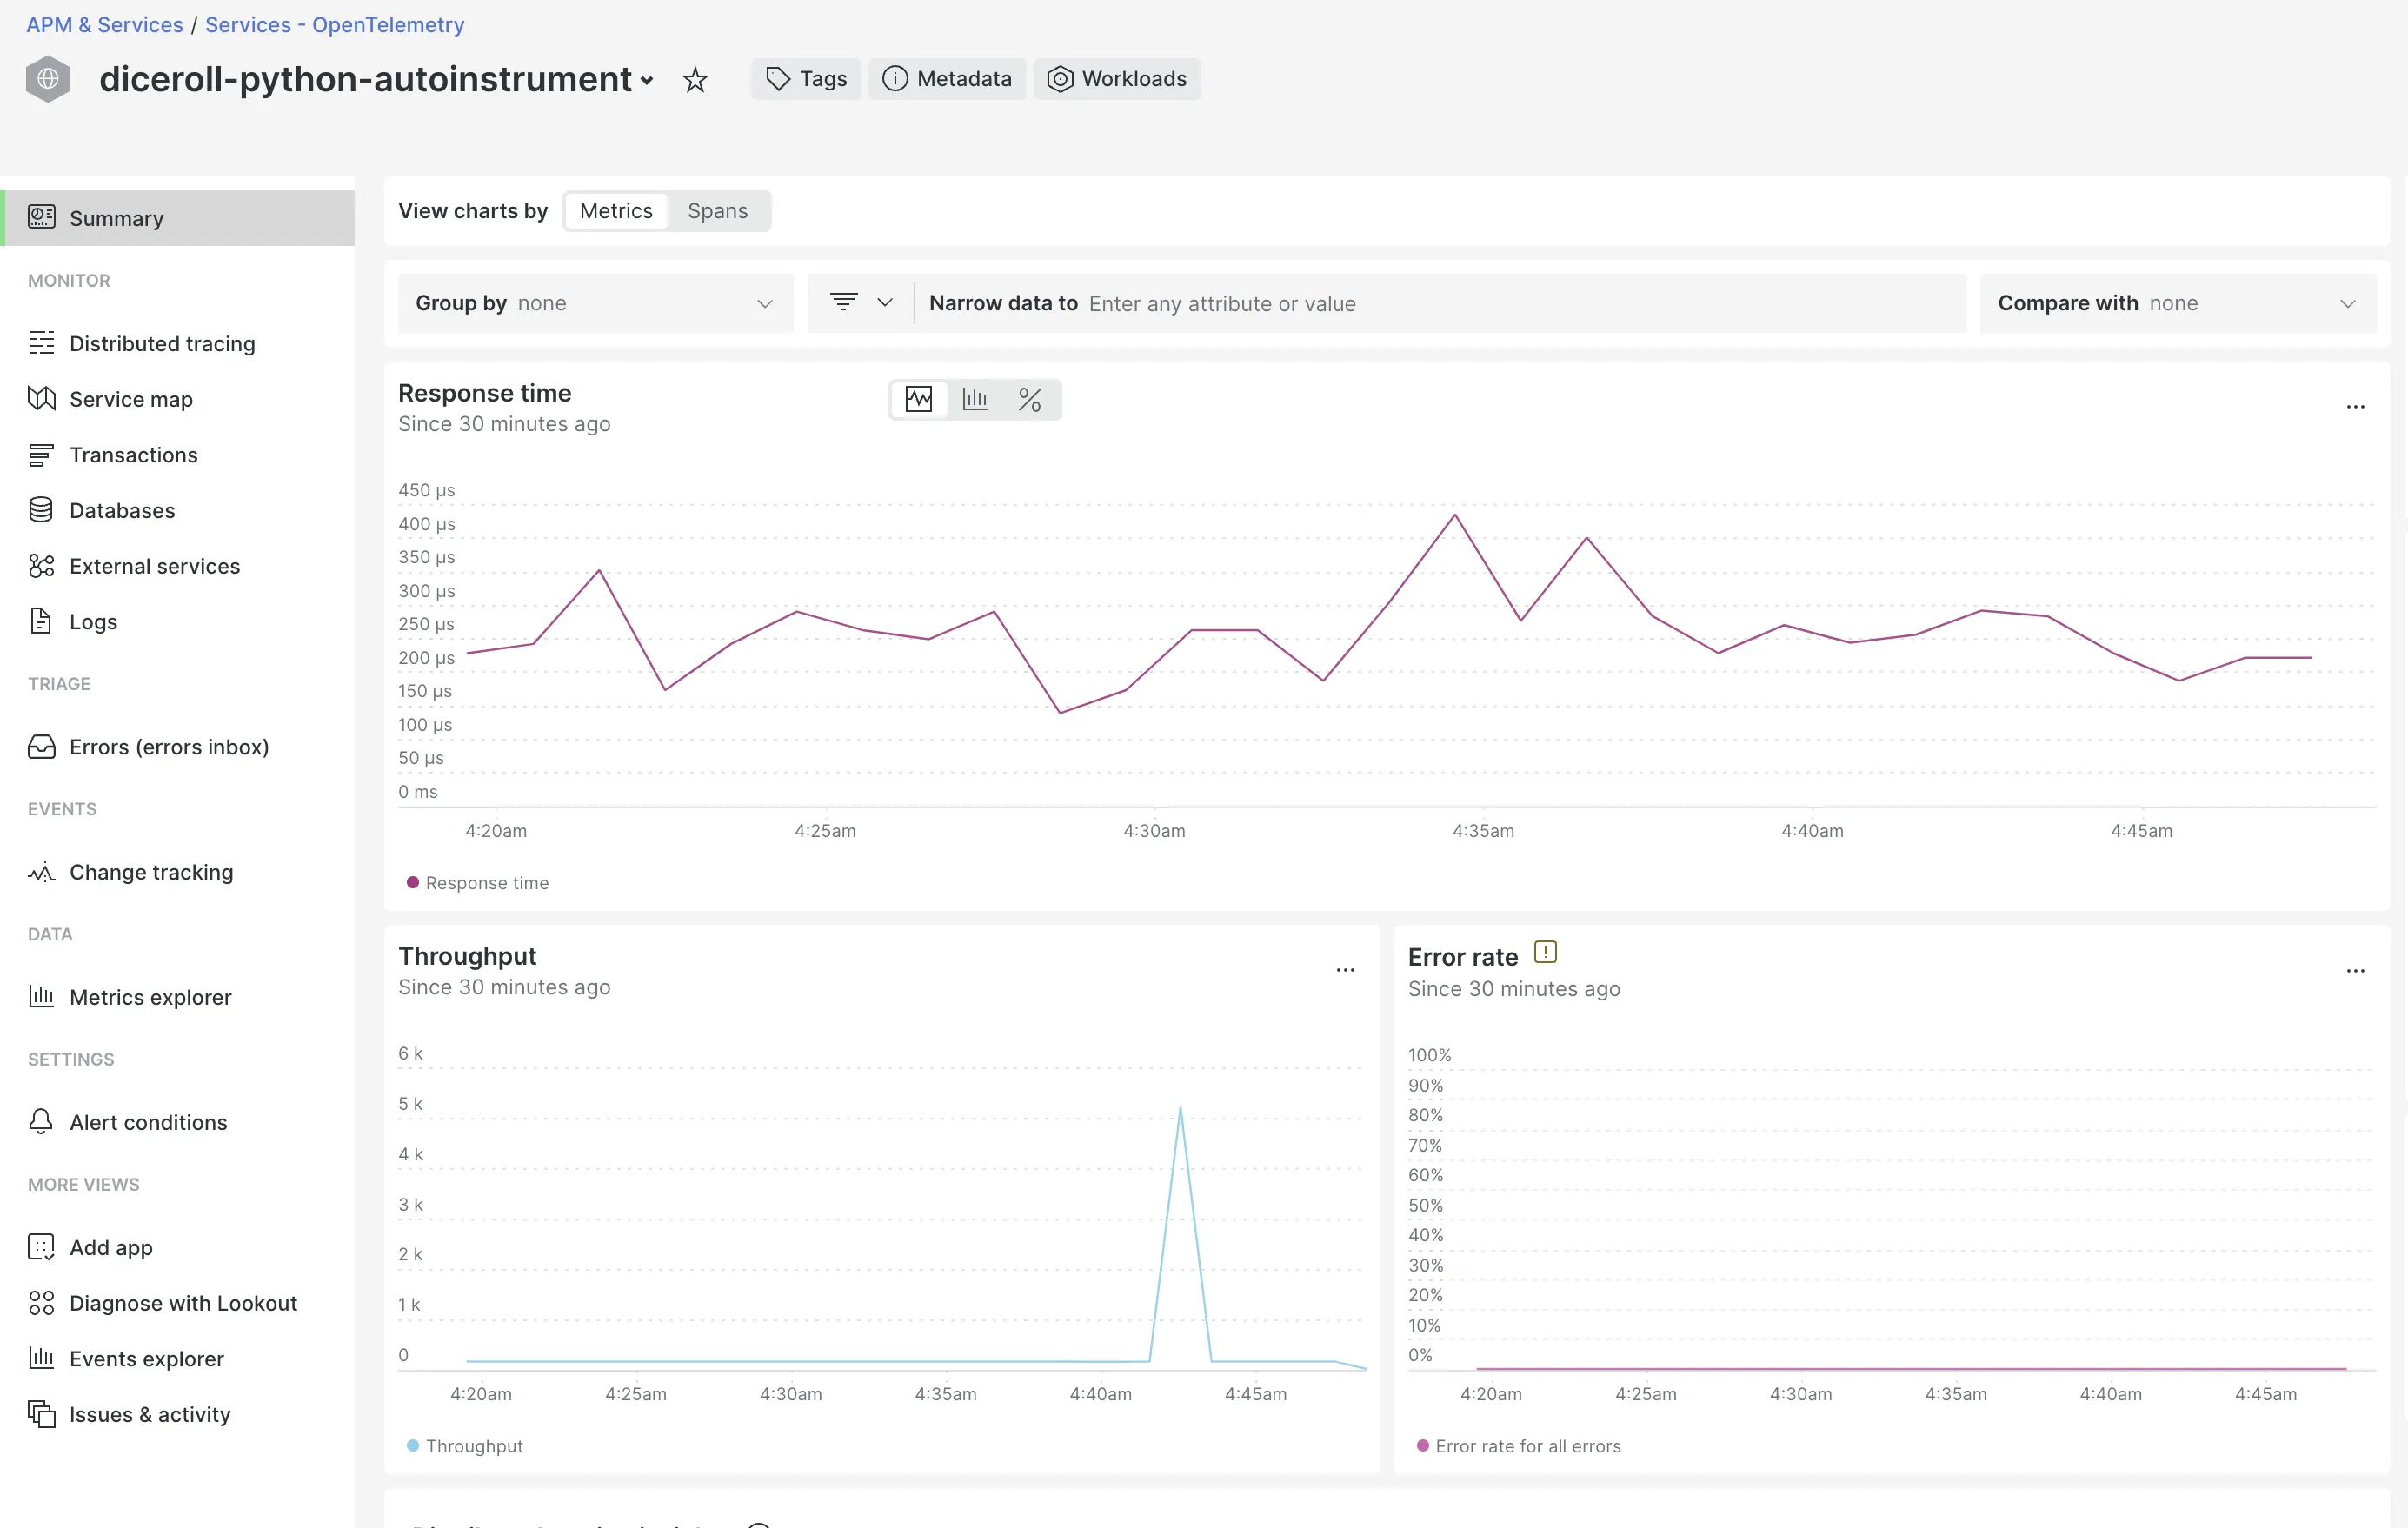The width and height of the screenshot is (2408, 1528).
Task: Open Service map icon
Action: point(41,399)
